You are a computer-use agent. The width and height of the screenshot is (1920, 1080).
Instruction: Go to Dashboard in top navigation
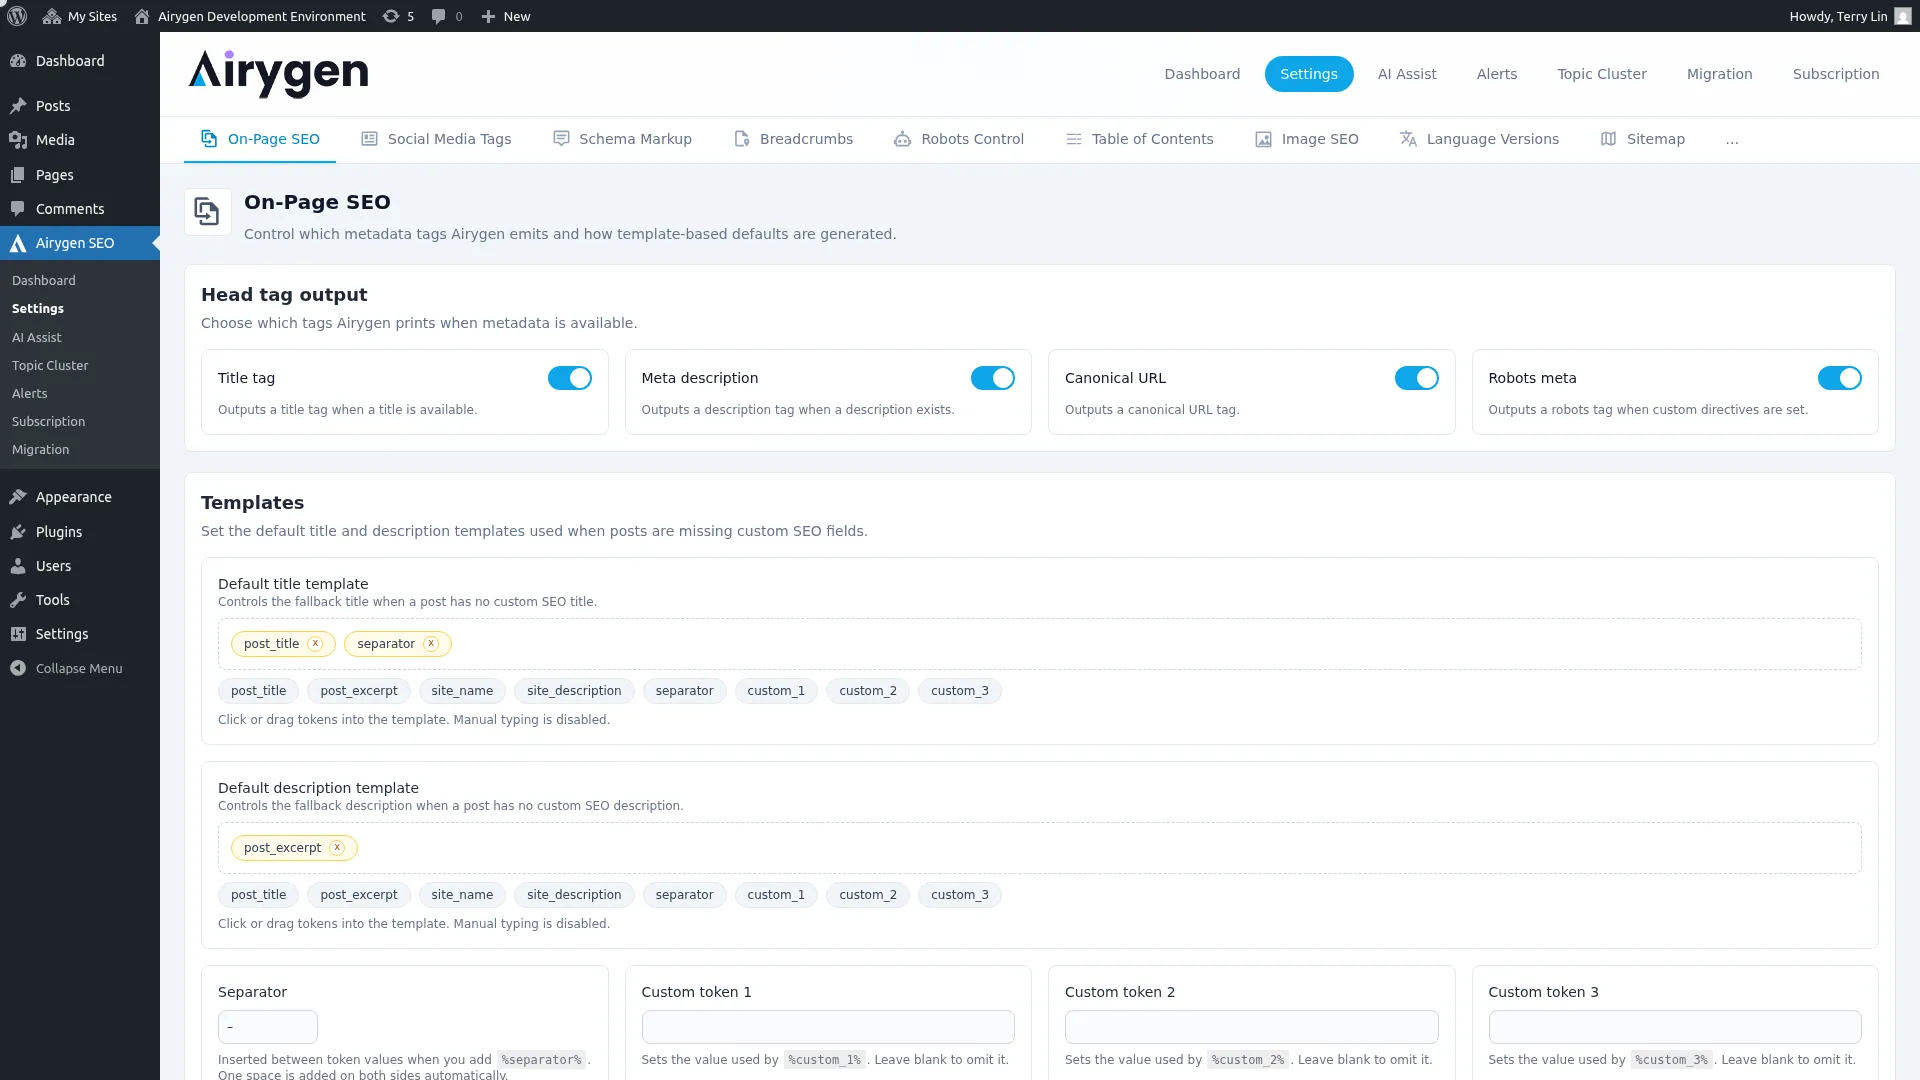[x=1202, y=74]
